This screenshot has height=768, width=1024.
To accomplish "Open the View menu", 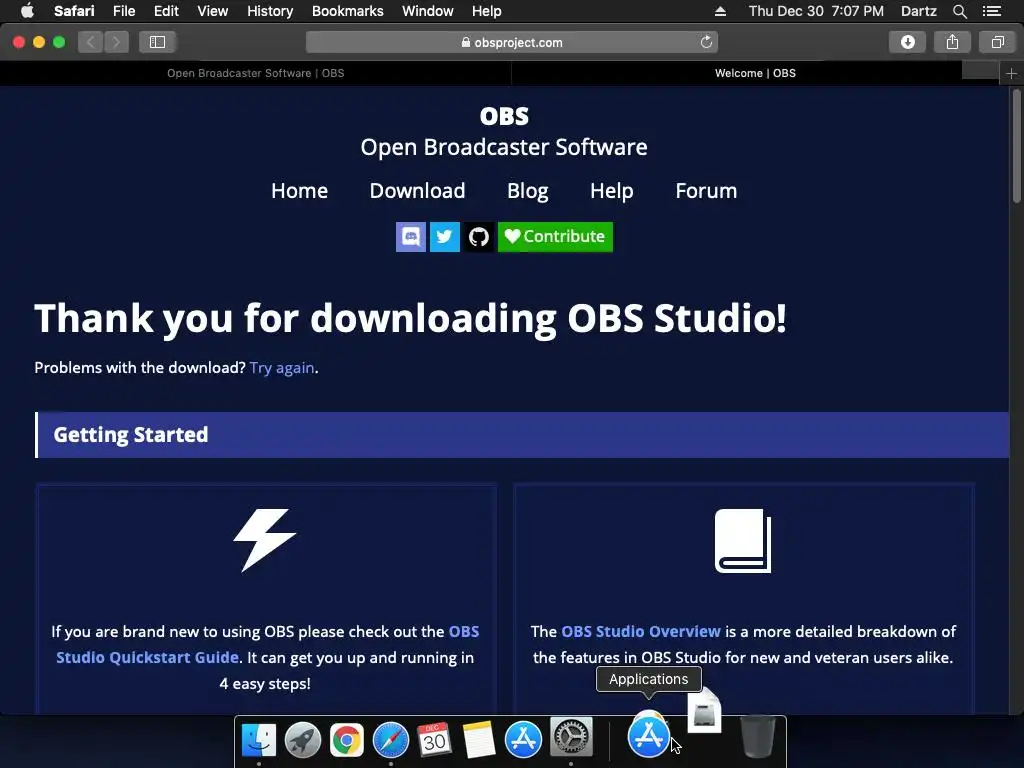I will pyautogui.click(x=213, y=11).
